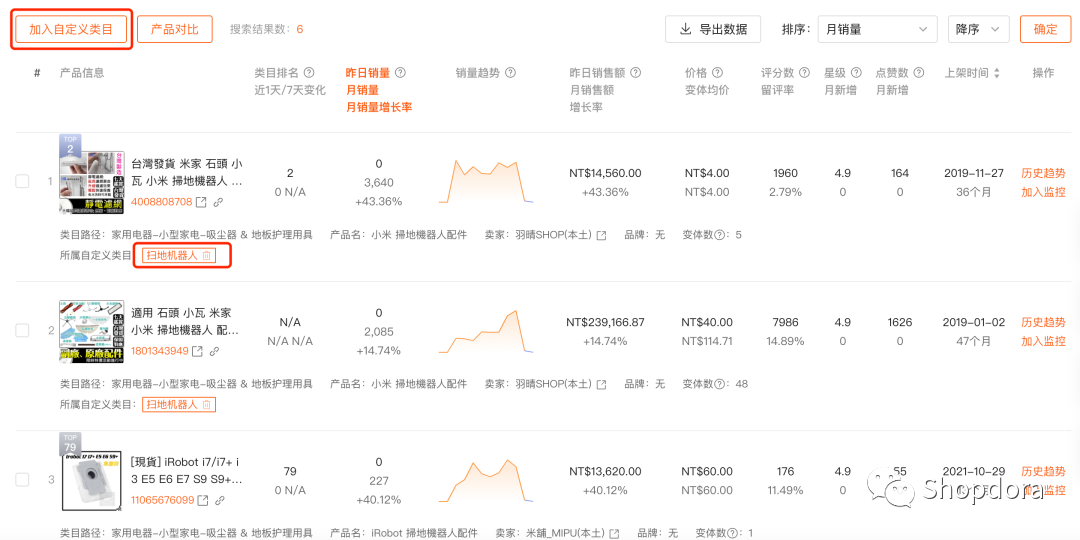
Task: Click title 適用 石頭 小瓦 米家
Action: tap(186, 322)
